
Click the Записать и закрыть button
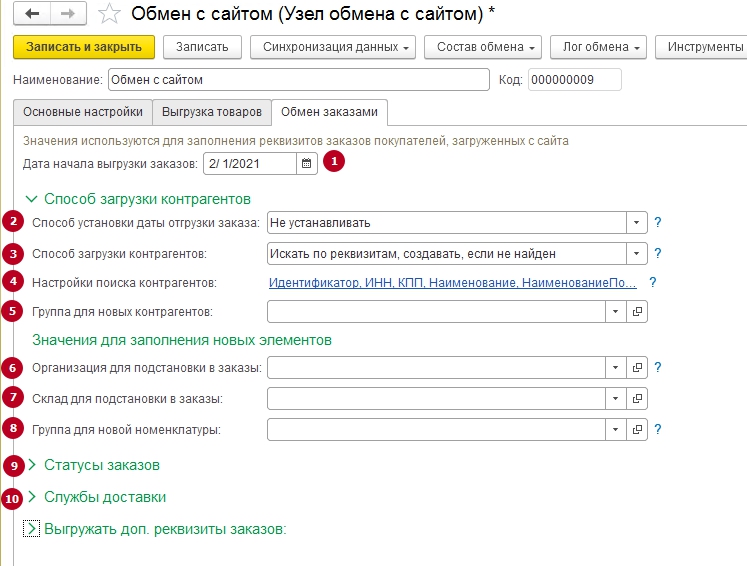[x=84, y=47]
